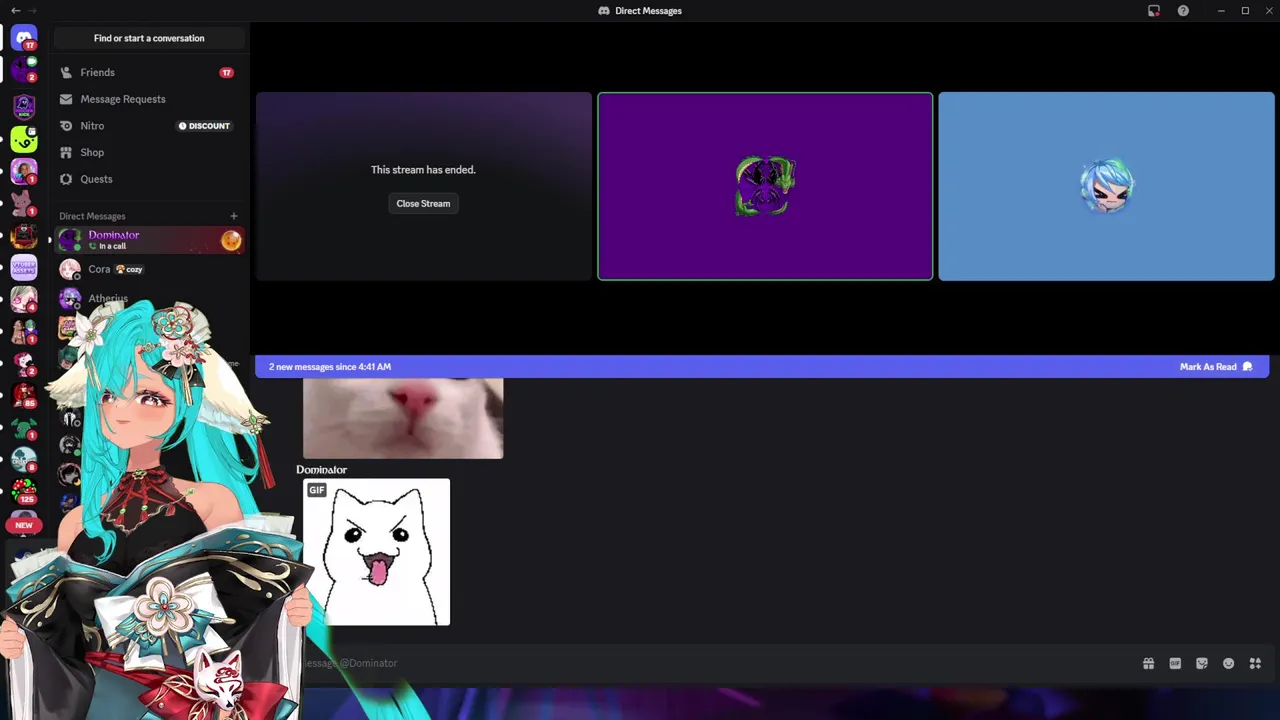
Task: Open the white cat GIF by Dominator
Action: tap(377, 552)
